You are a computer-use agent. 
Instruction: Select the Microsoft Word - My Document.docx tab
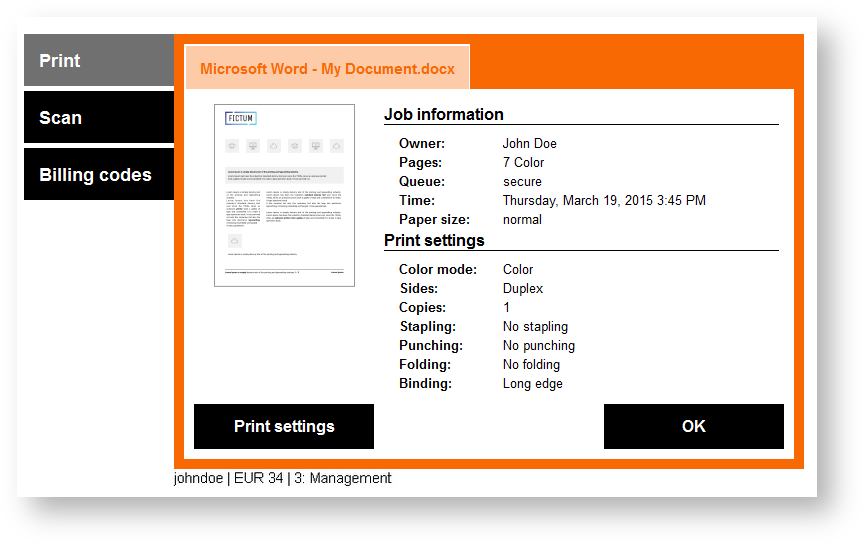pos(327,69)
